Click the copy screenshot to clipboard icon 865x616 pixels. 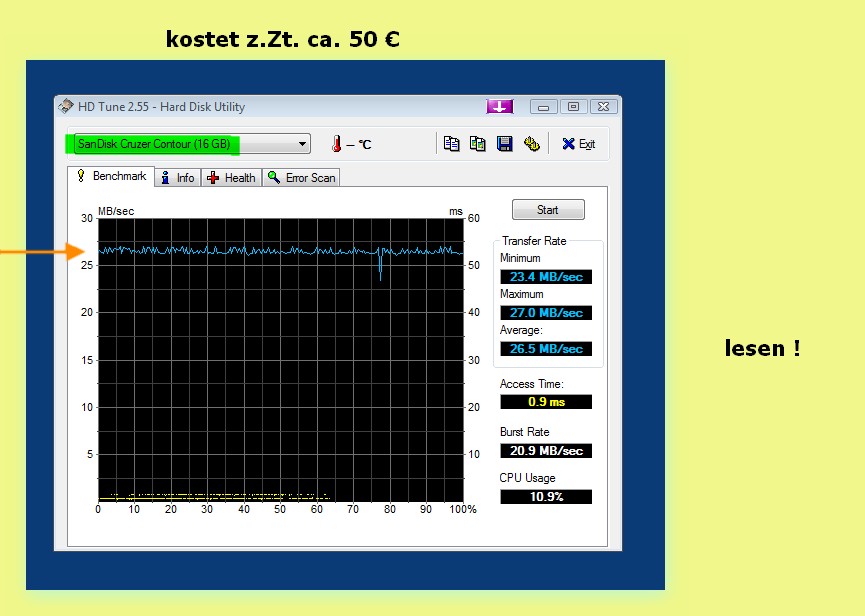point(478,144)
